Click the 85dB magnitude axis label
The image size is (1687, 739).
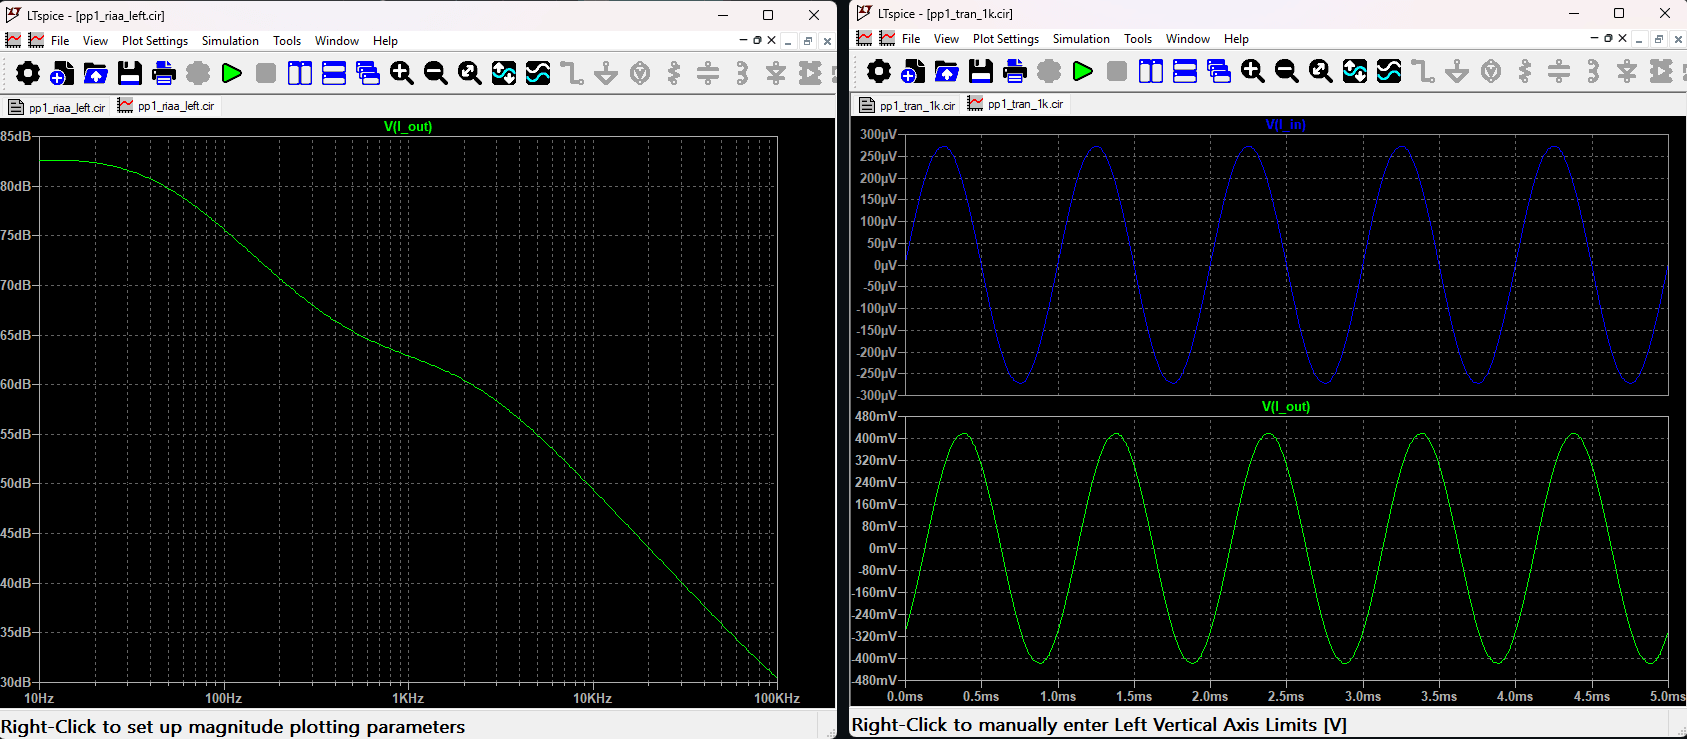(x=15, y=136)
